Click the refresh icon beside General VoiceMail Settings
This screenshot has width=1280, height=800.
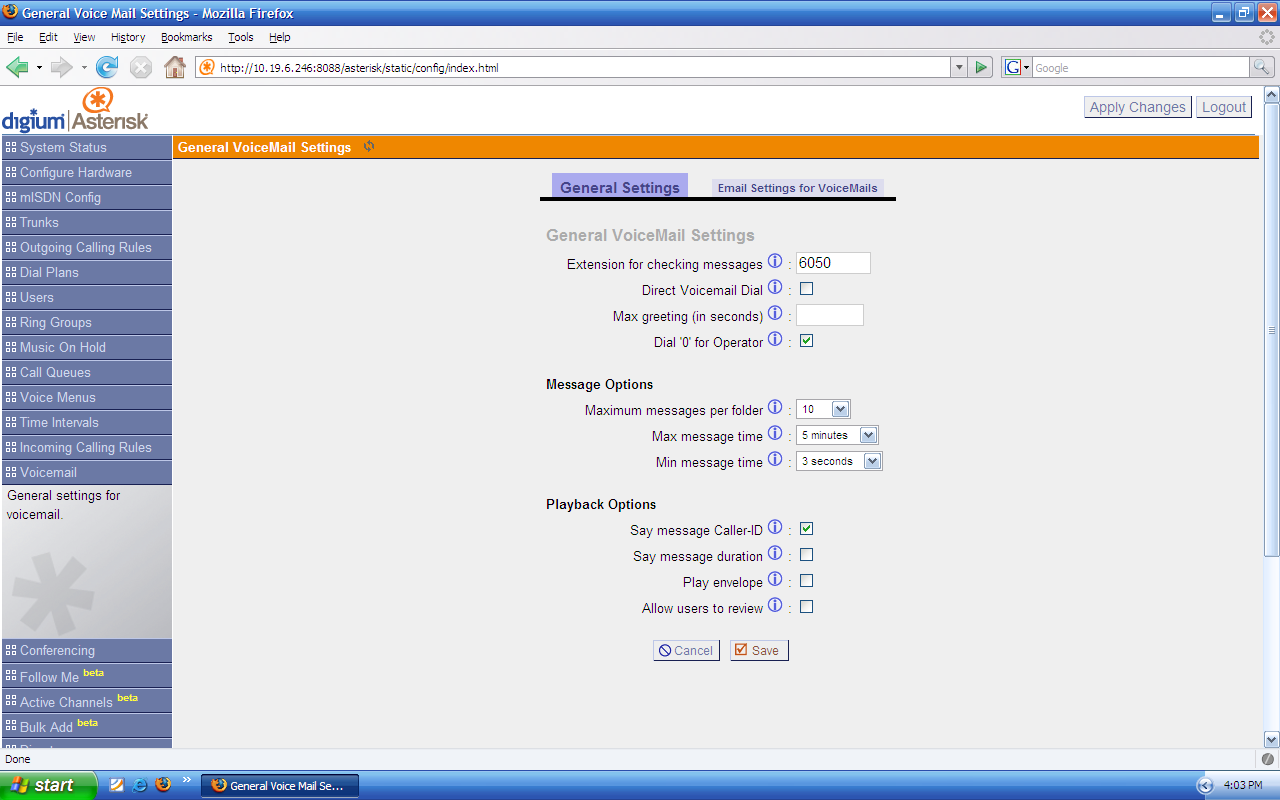pos(369,147)
